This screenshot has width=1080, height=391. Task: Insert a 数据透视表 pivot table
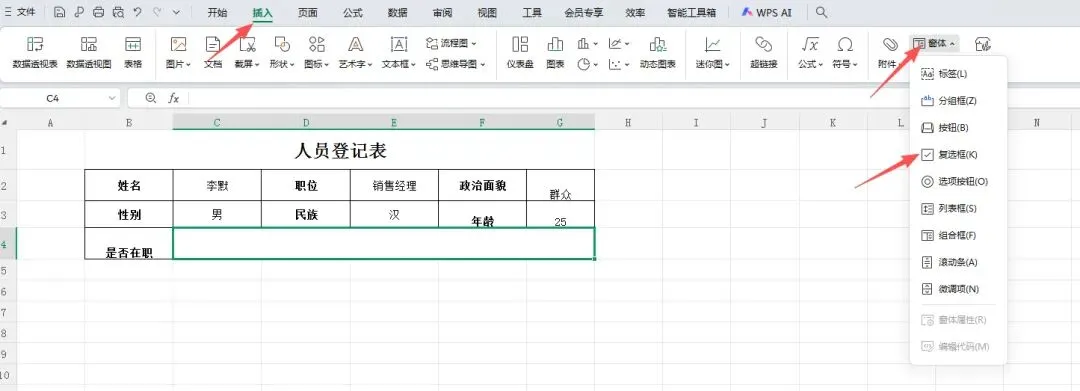point(35,53)
